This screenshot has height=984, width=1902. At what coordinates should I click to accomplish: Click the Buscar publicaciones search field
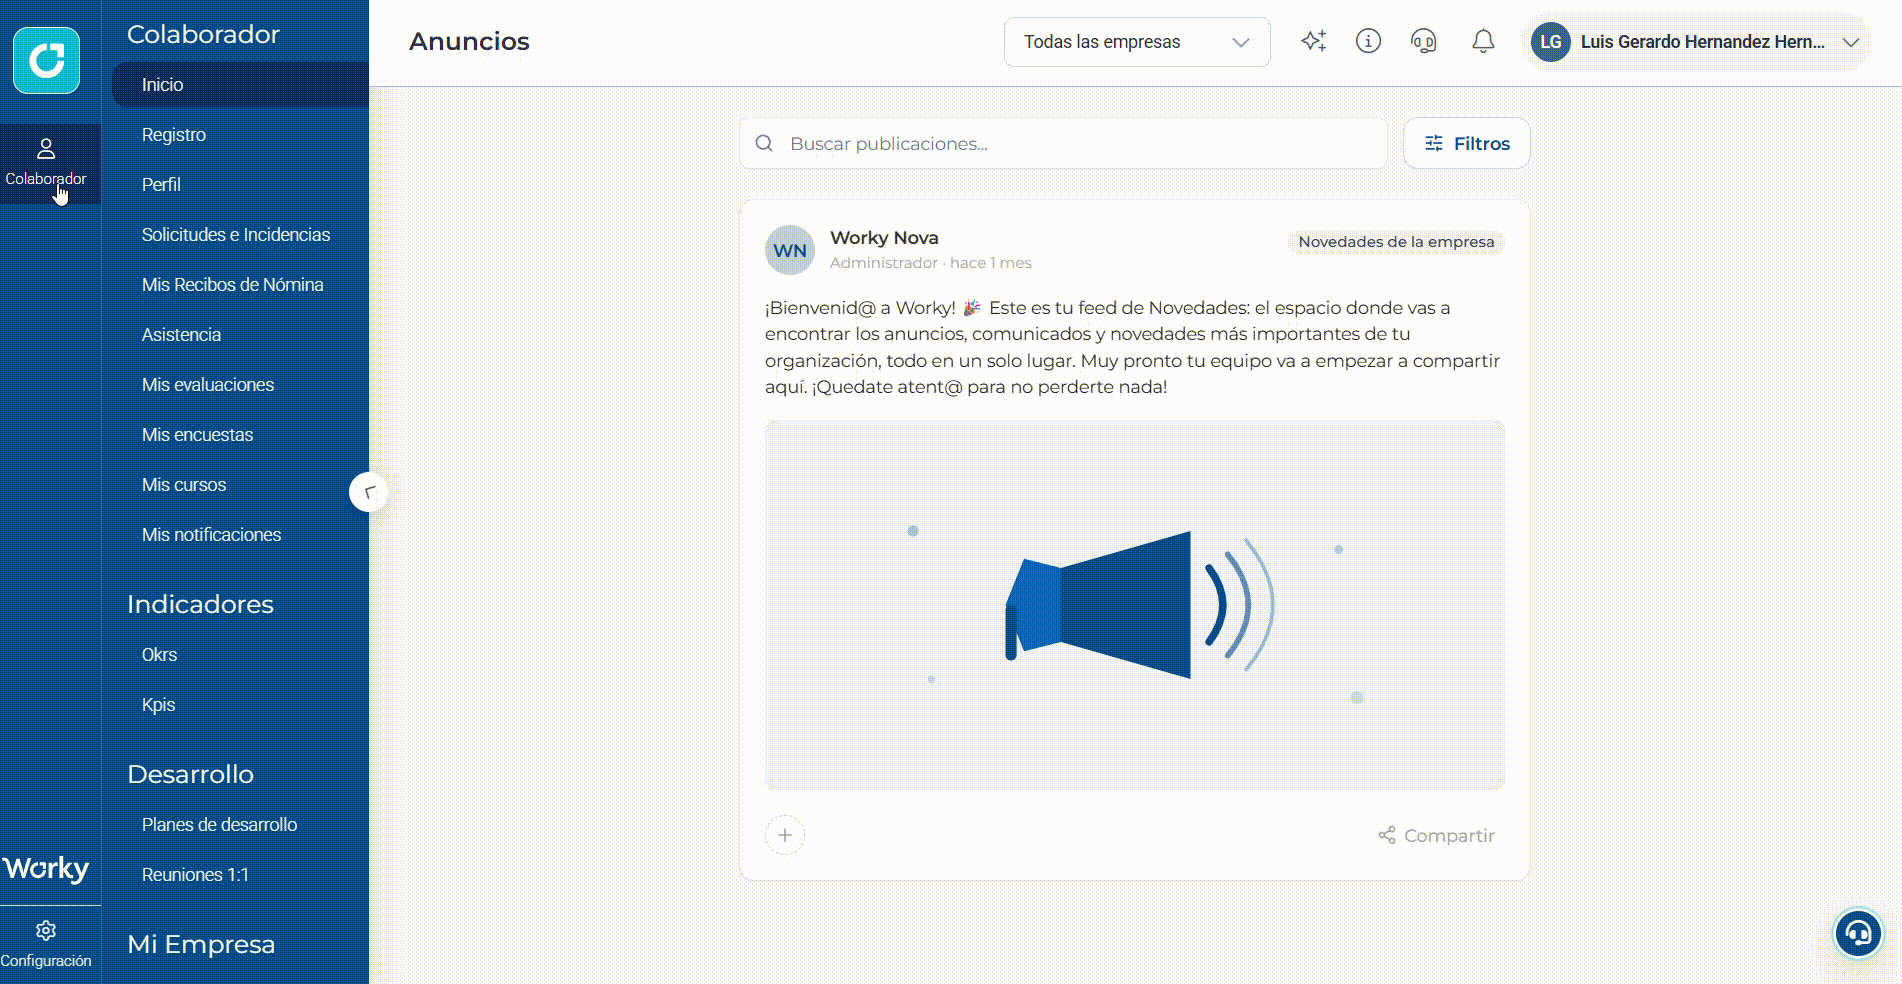pos(1063,143)
